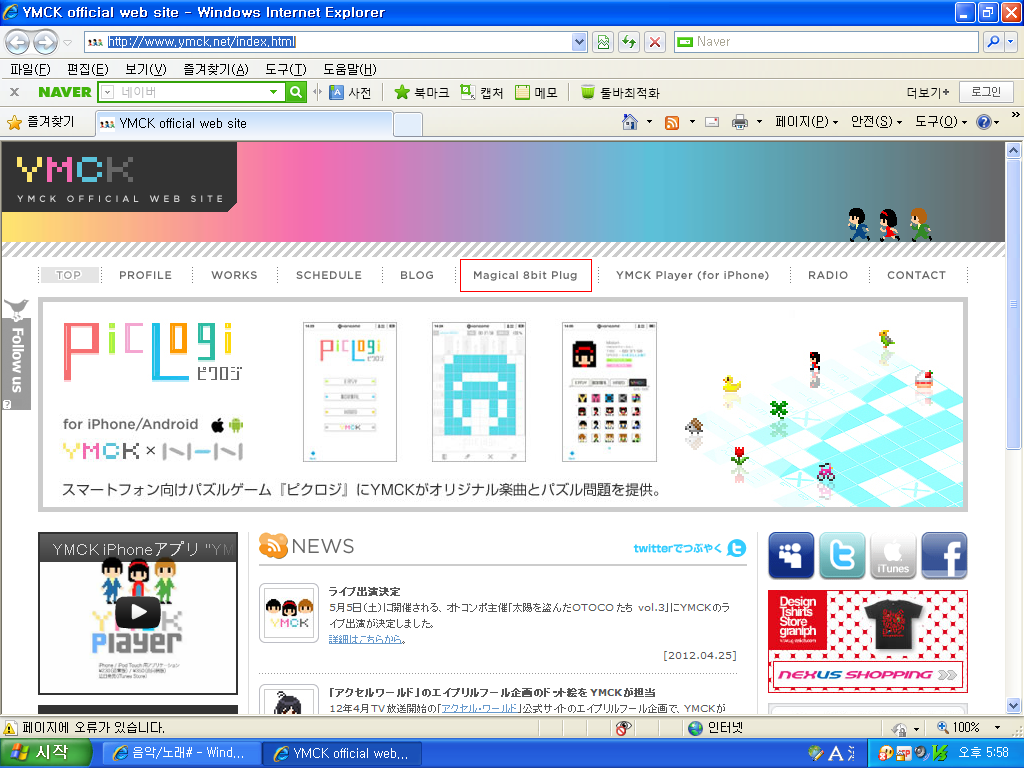This screenshot has width=1024, height=768.
Task: Open the 도움말(H) menu
Action: coord(350,69)
